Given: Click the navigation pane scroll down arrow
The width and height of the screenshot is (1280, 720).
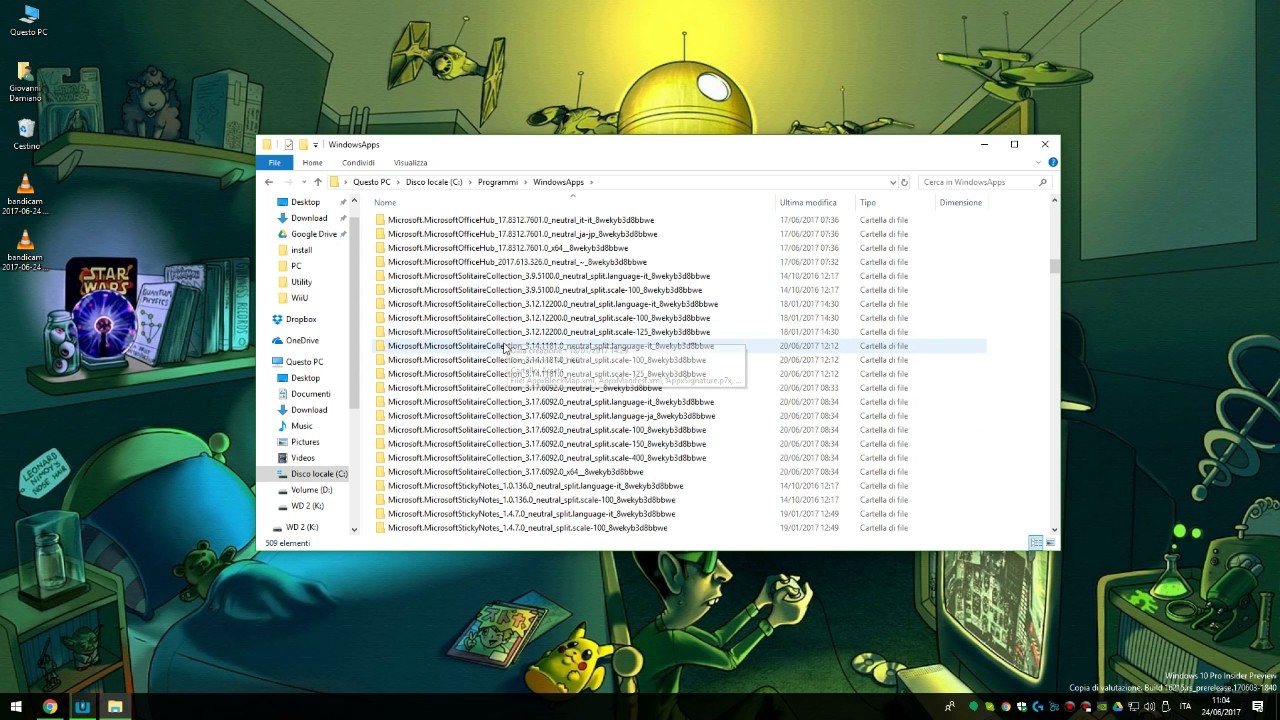Looking at the screenshot, I should [x=354, y=529].
